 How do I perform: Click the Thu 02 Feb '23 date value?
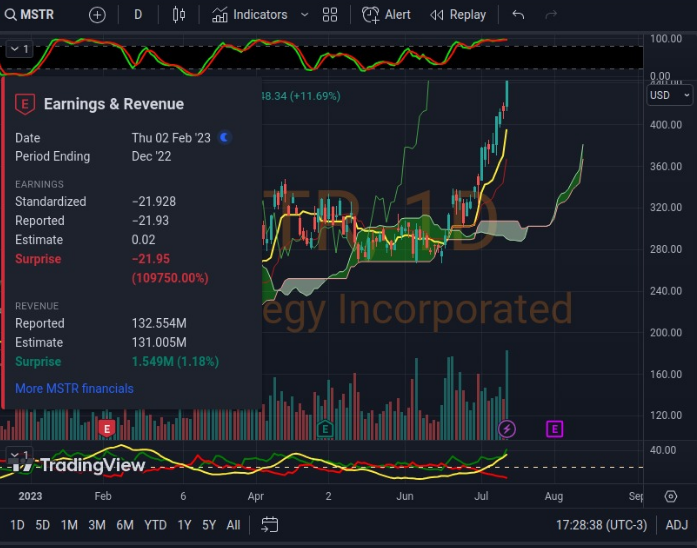[x=171, y=138]
